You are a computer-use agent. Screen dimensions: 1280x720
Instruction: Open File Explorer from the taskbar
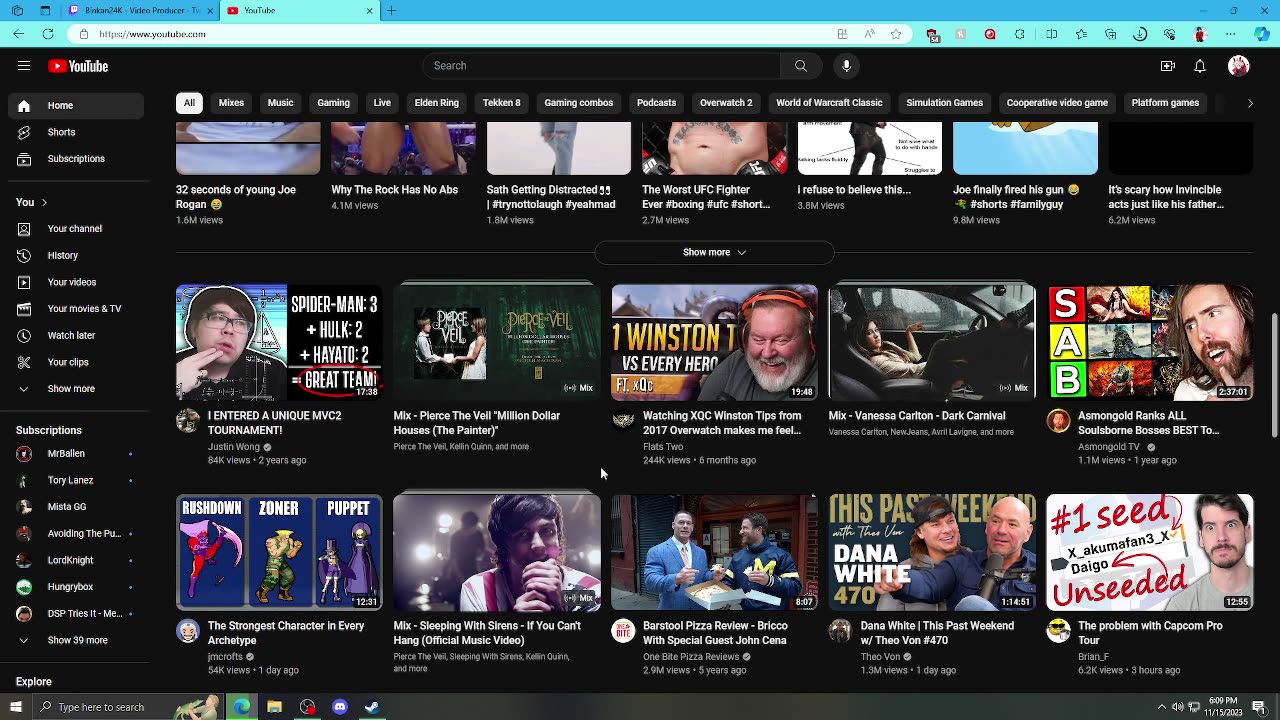(x=274, y=707)
